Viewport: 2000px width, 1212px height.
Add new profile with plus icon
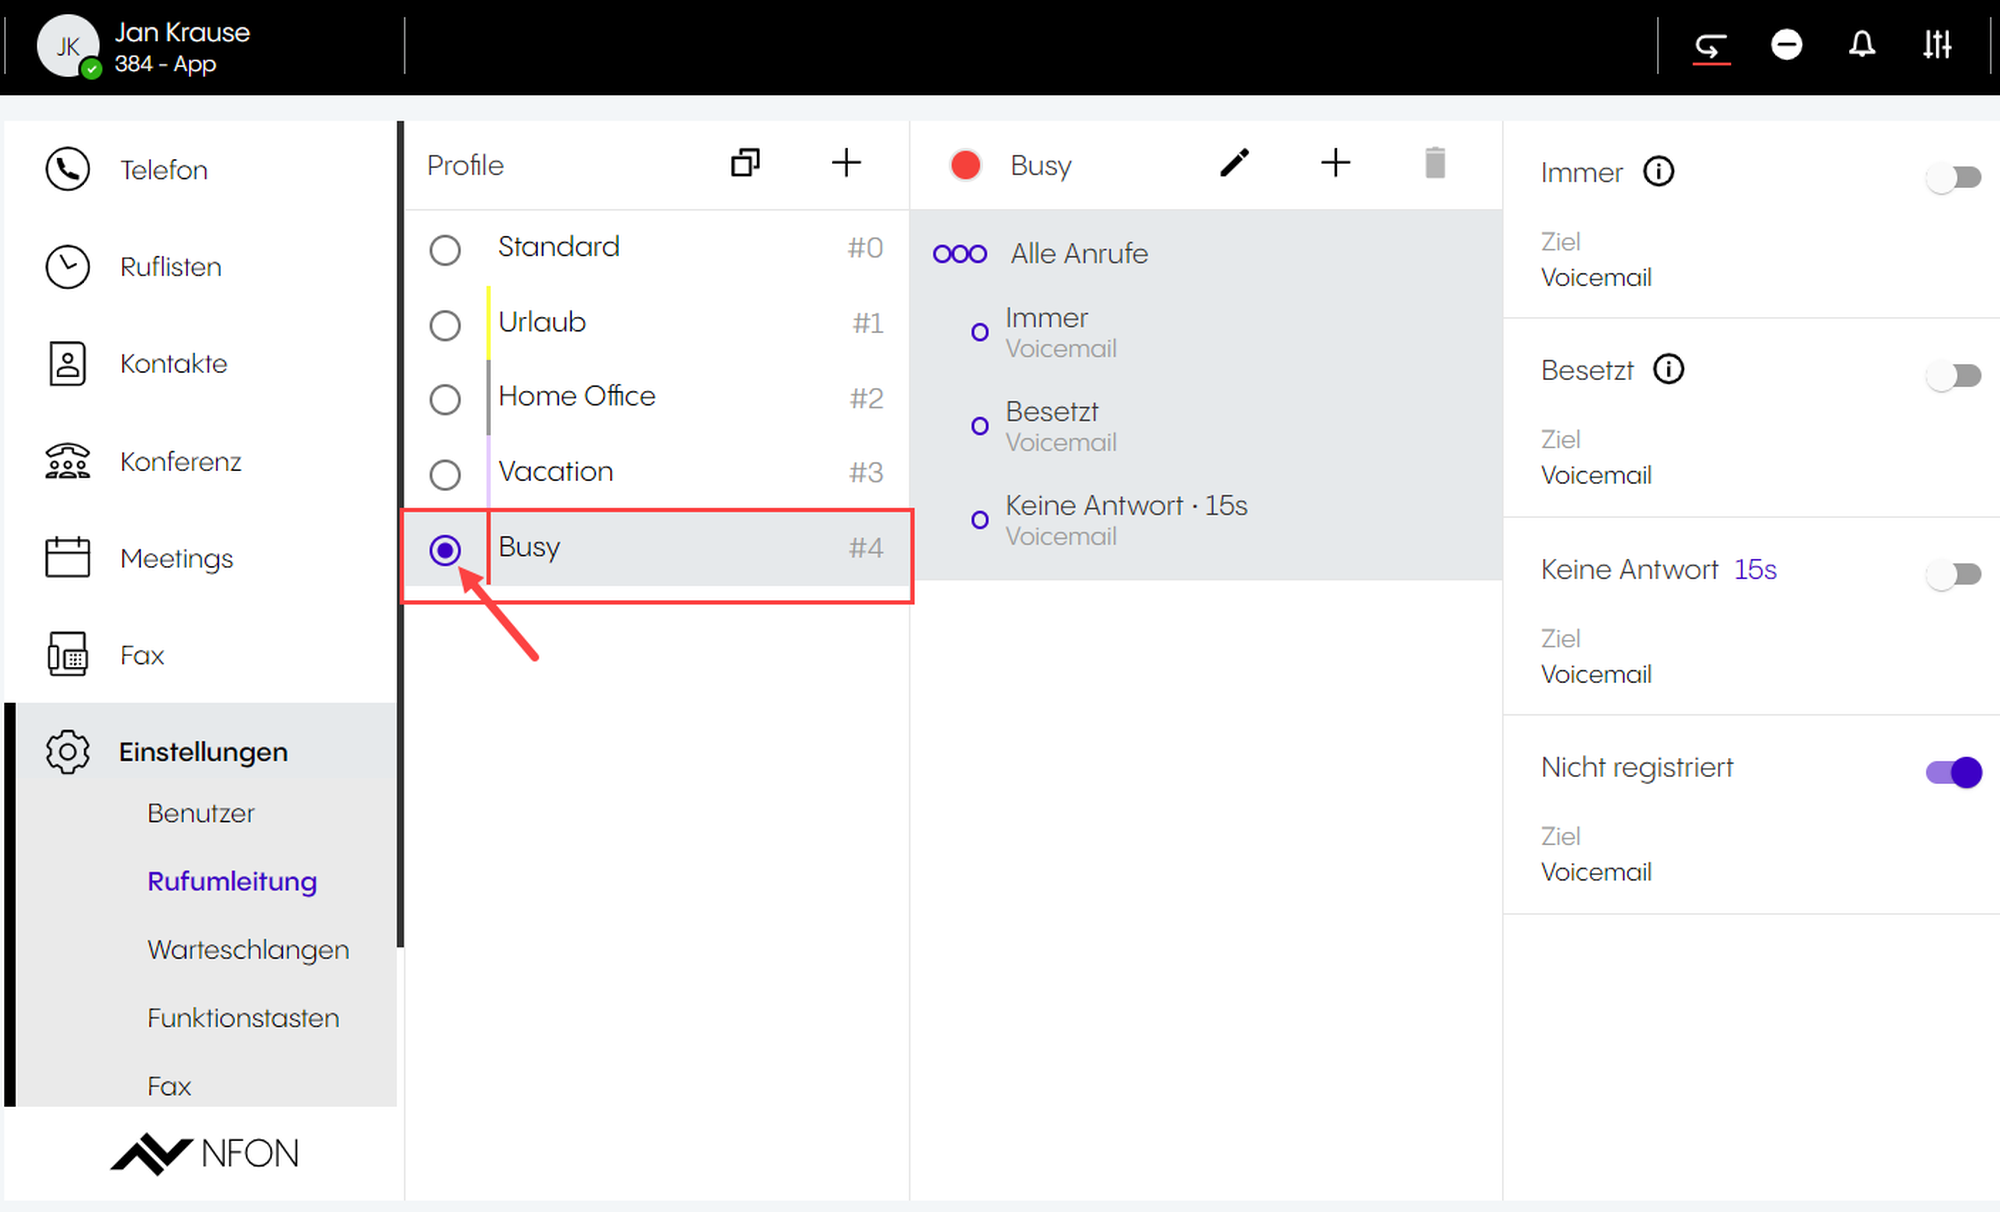pyautogui.click(x=846, y=163)
